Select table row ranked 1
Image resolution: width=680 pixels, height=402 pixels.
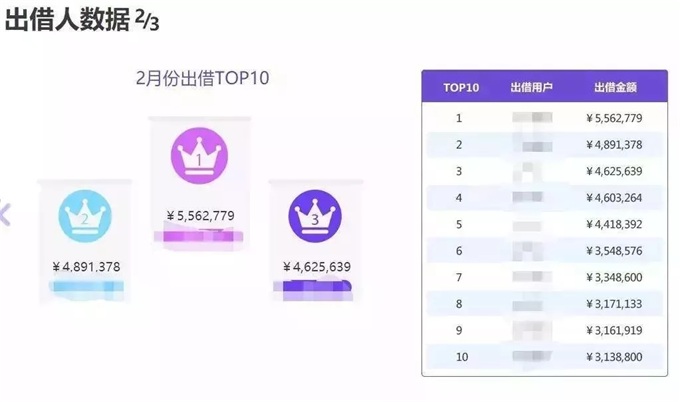coord(543,118)
